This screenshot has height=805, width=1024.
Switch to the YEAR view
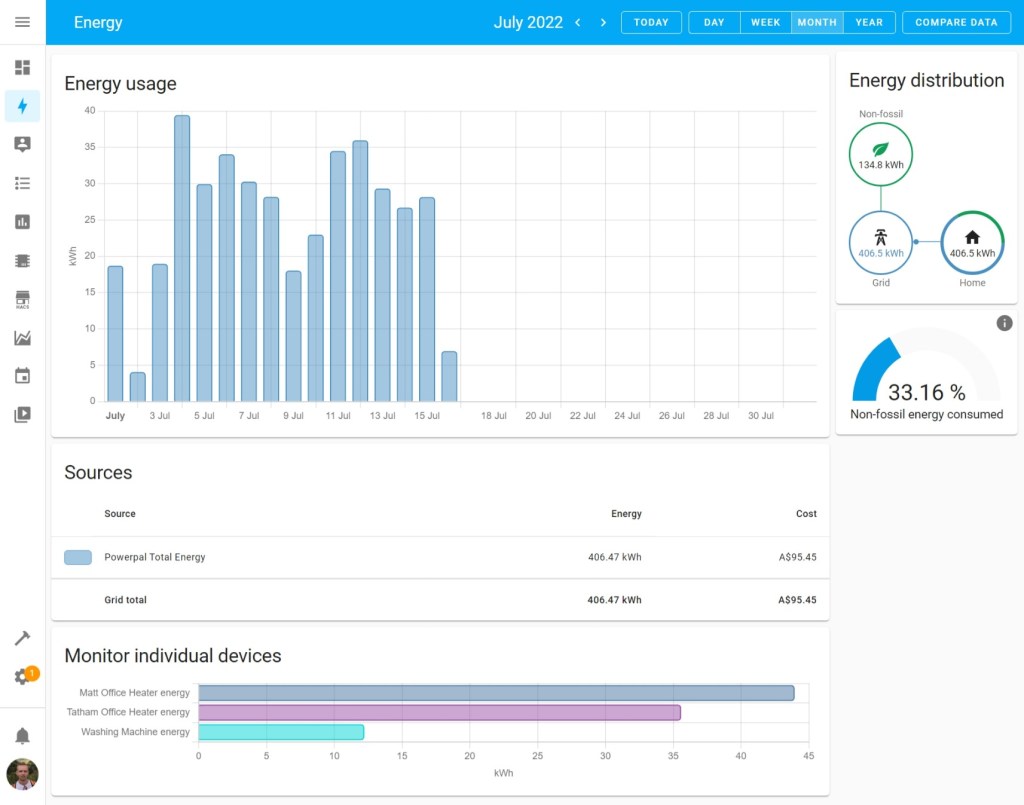(x=869, y=21)
